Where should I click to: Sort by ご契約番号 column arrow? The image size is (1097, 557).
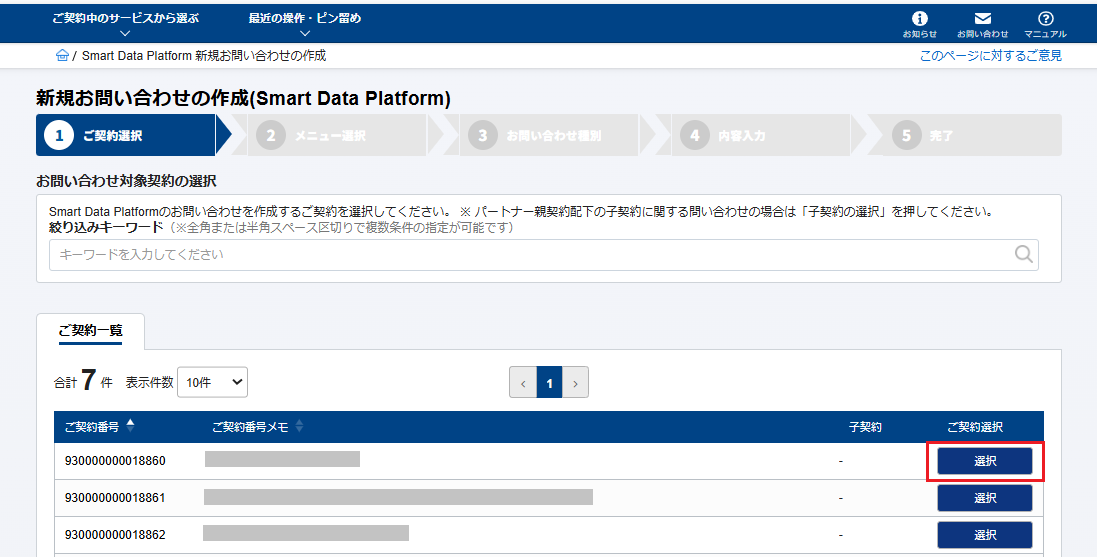pyautogui.click(x=130, y=425)
